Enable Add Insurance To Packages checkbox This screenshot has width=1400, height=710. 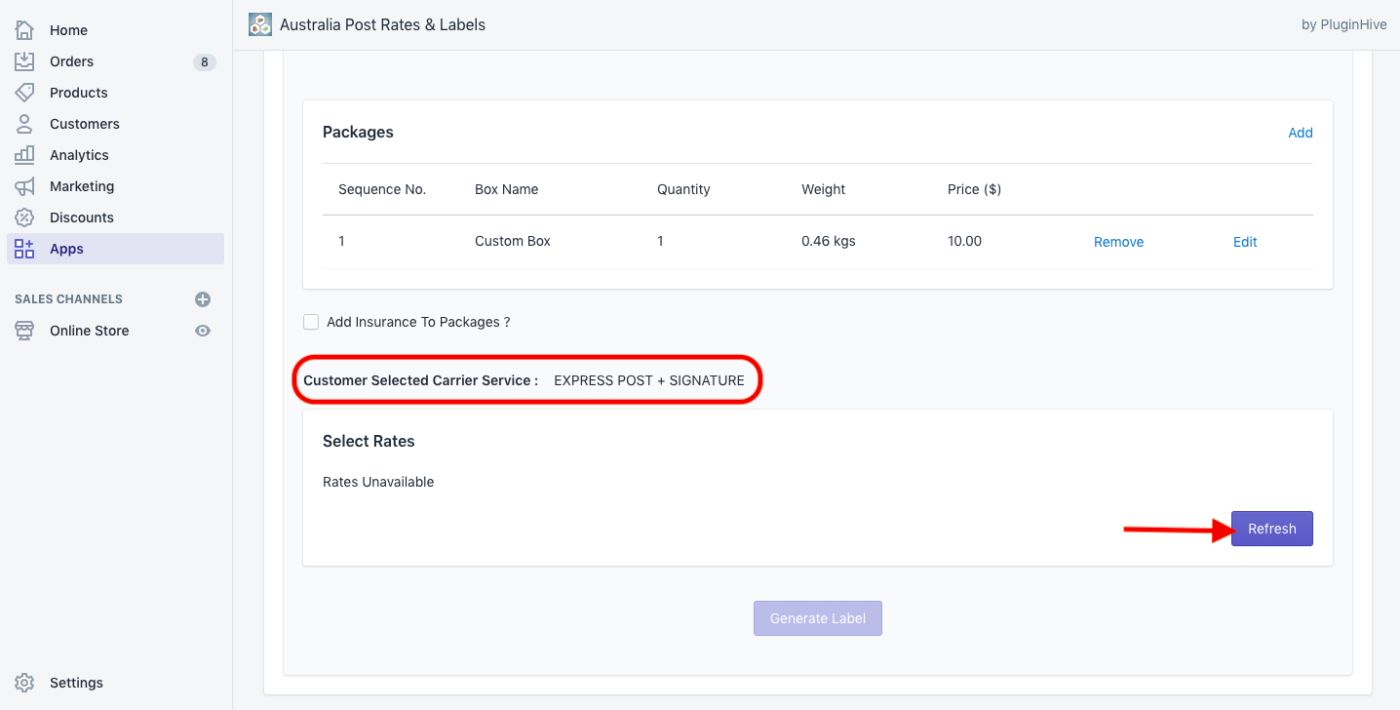pos(311,322)
